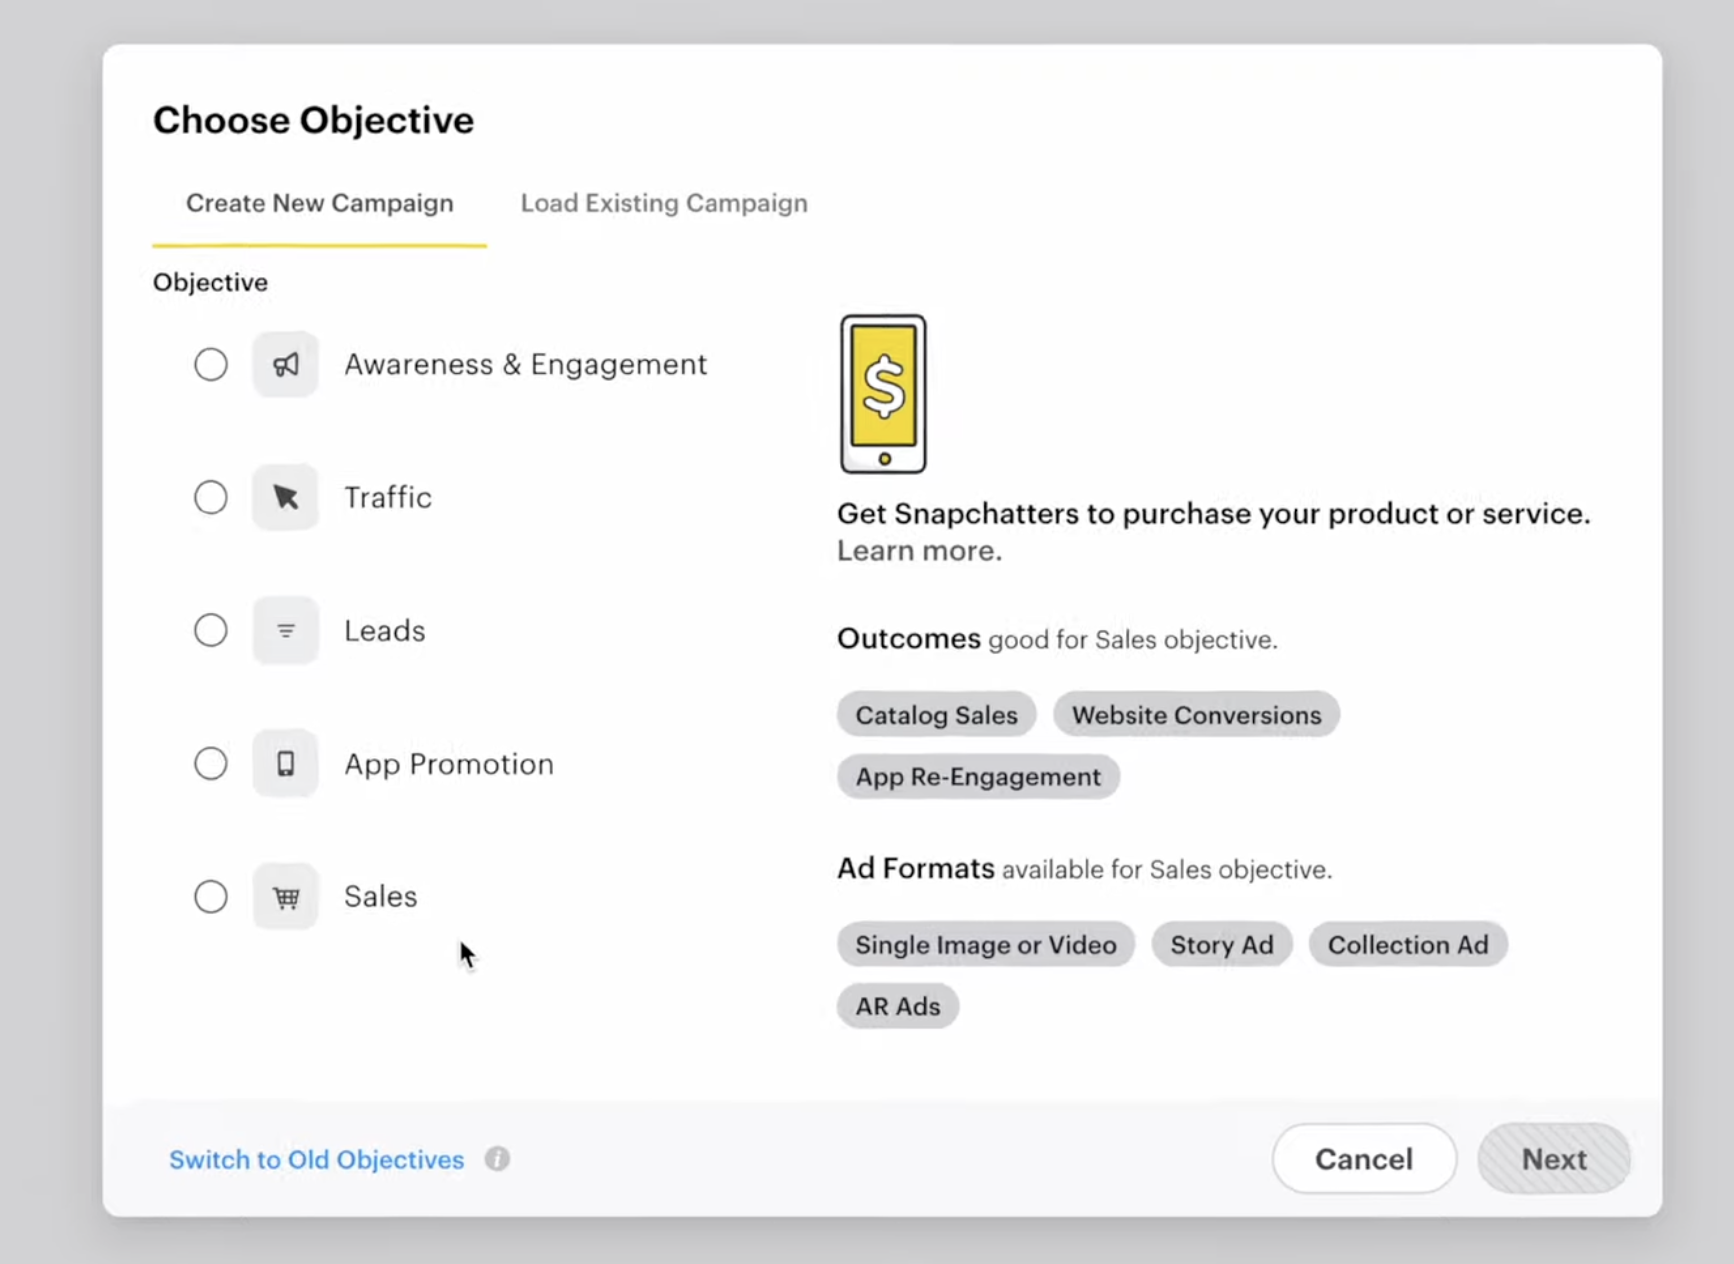Image resolution: width=1734 pixels, height=1264 pixels.
Task: Select the Awareness & Engagement radio button
Action: pos(211,365)
